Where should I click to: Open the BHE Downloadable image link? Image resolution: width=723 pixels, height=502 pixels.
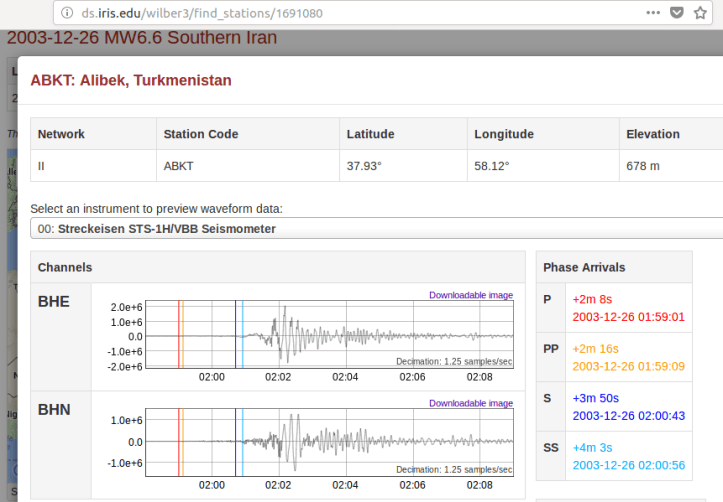tap(470, 295)
